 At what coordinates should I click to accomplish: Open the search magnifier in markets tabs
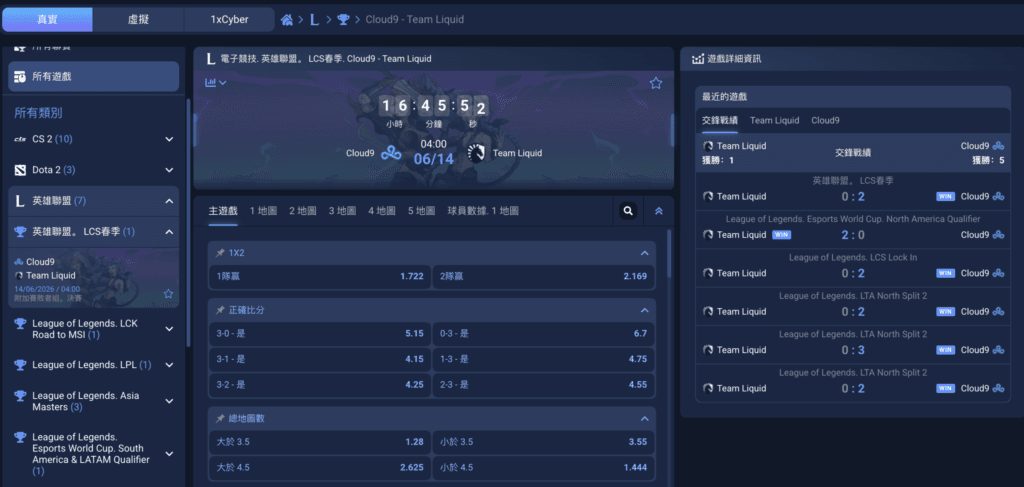(x=628, y=211)
